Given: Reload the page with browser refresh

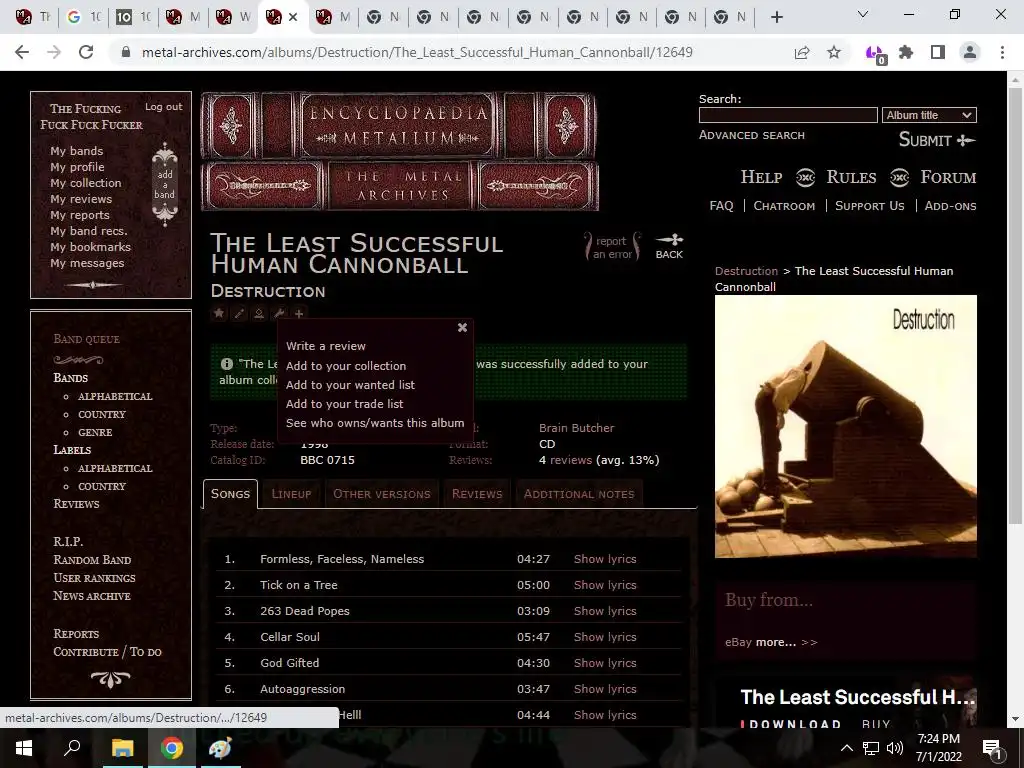Looking at the screenshot, I should tap(86, 52).
